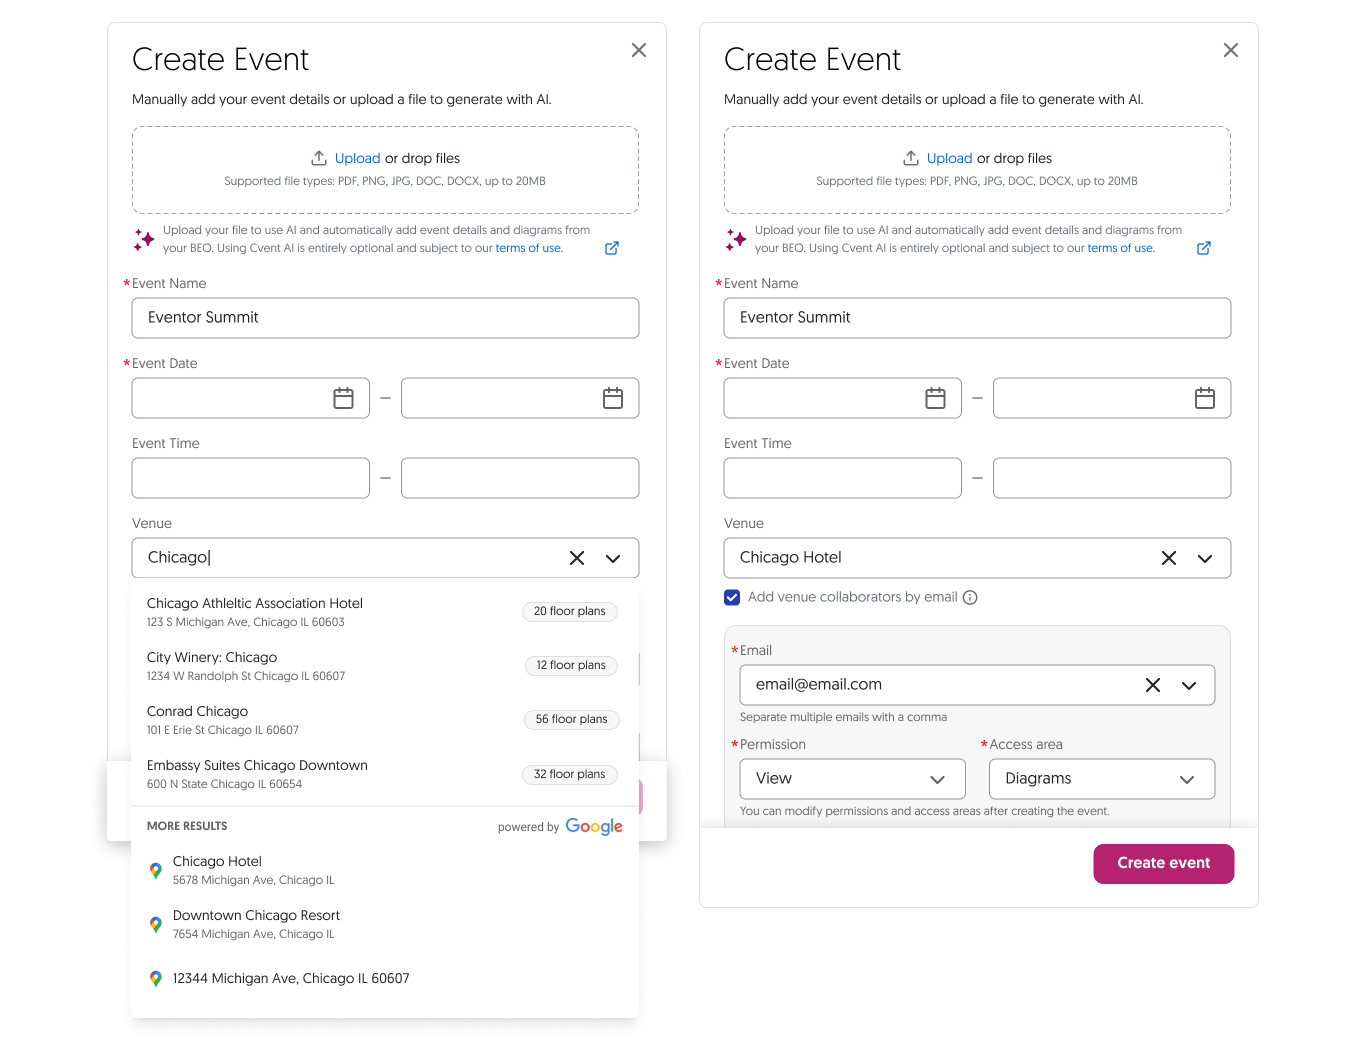
Task: Open 'terms of use' link in right form
Action: [1120, 248]
